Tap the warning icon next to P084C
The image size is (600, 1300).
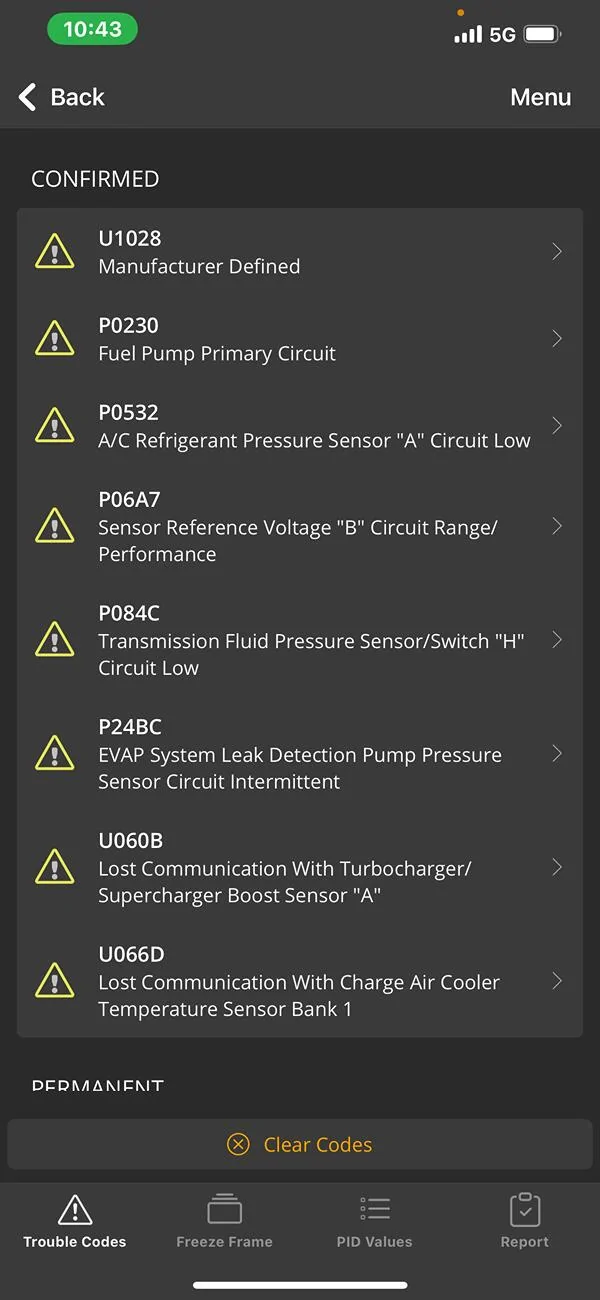[x=55, y=640]
